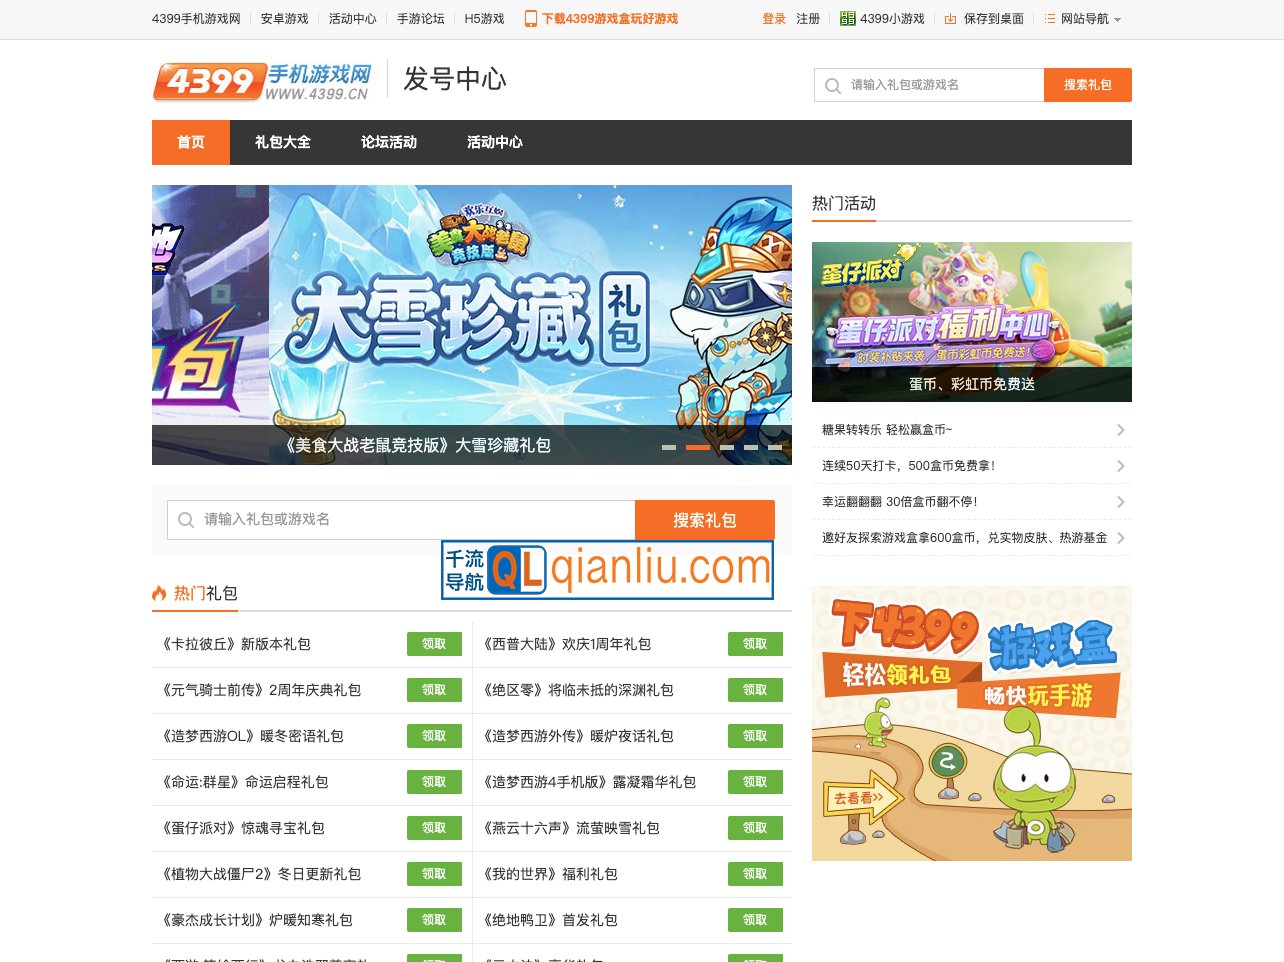Expand the 幸运翻翻翻 activity chevron

point(1121,501)
